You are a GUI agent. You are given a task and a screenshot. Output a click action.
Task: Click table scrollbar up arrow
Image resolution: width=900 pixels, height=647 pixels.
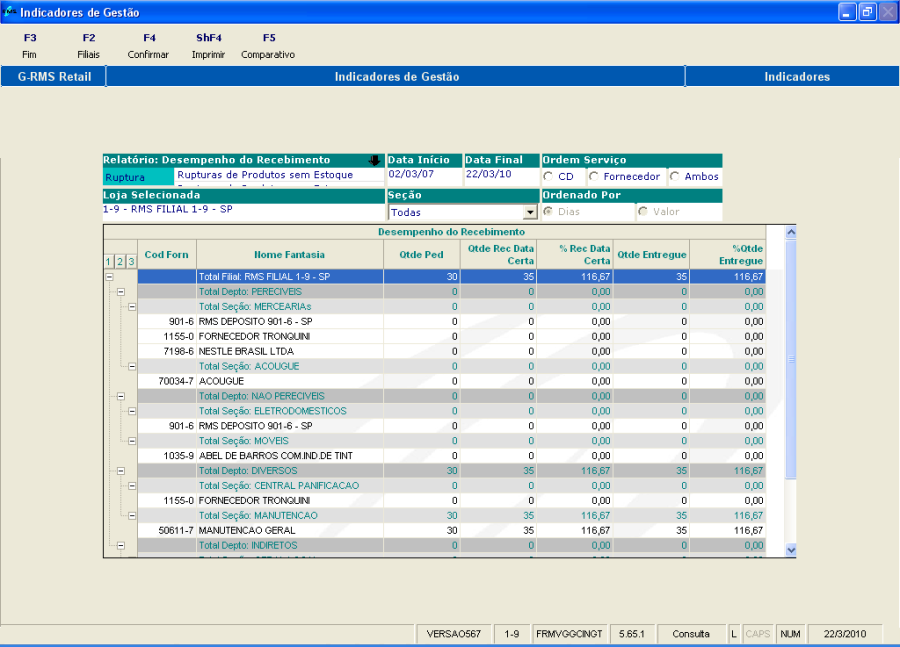point(790,233)
